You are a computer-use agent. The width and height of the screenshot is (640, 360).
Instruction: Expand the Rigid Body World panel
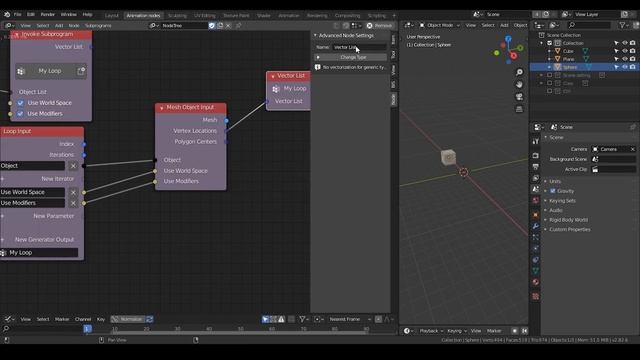click(568, 220)
